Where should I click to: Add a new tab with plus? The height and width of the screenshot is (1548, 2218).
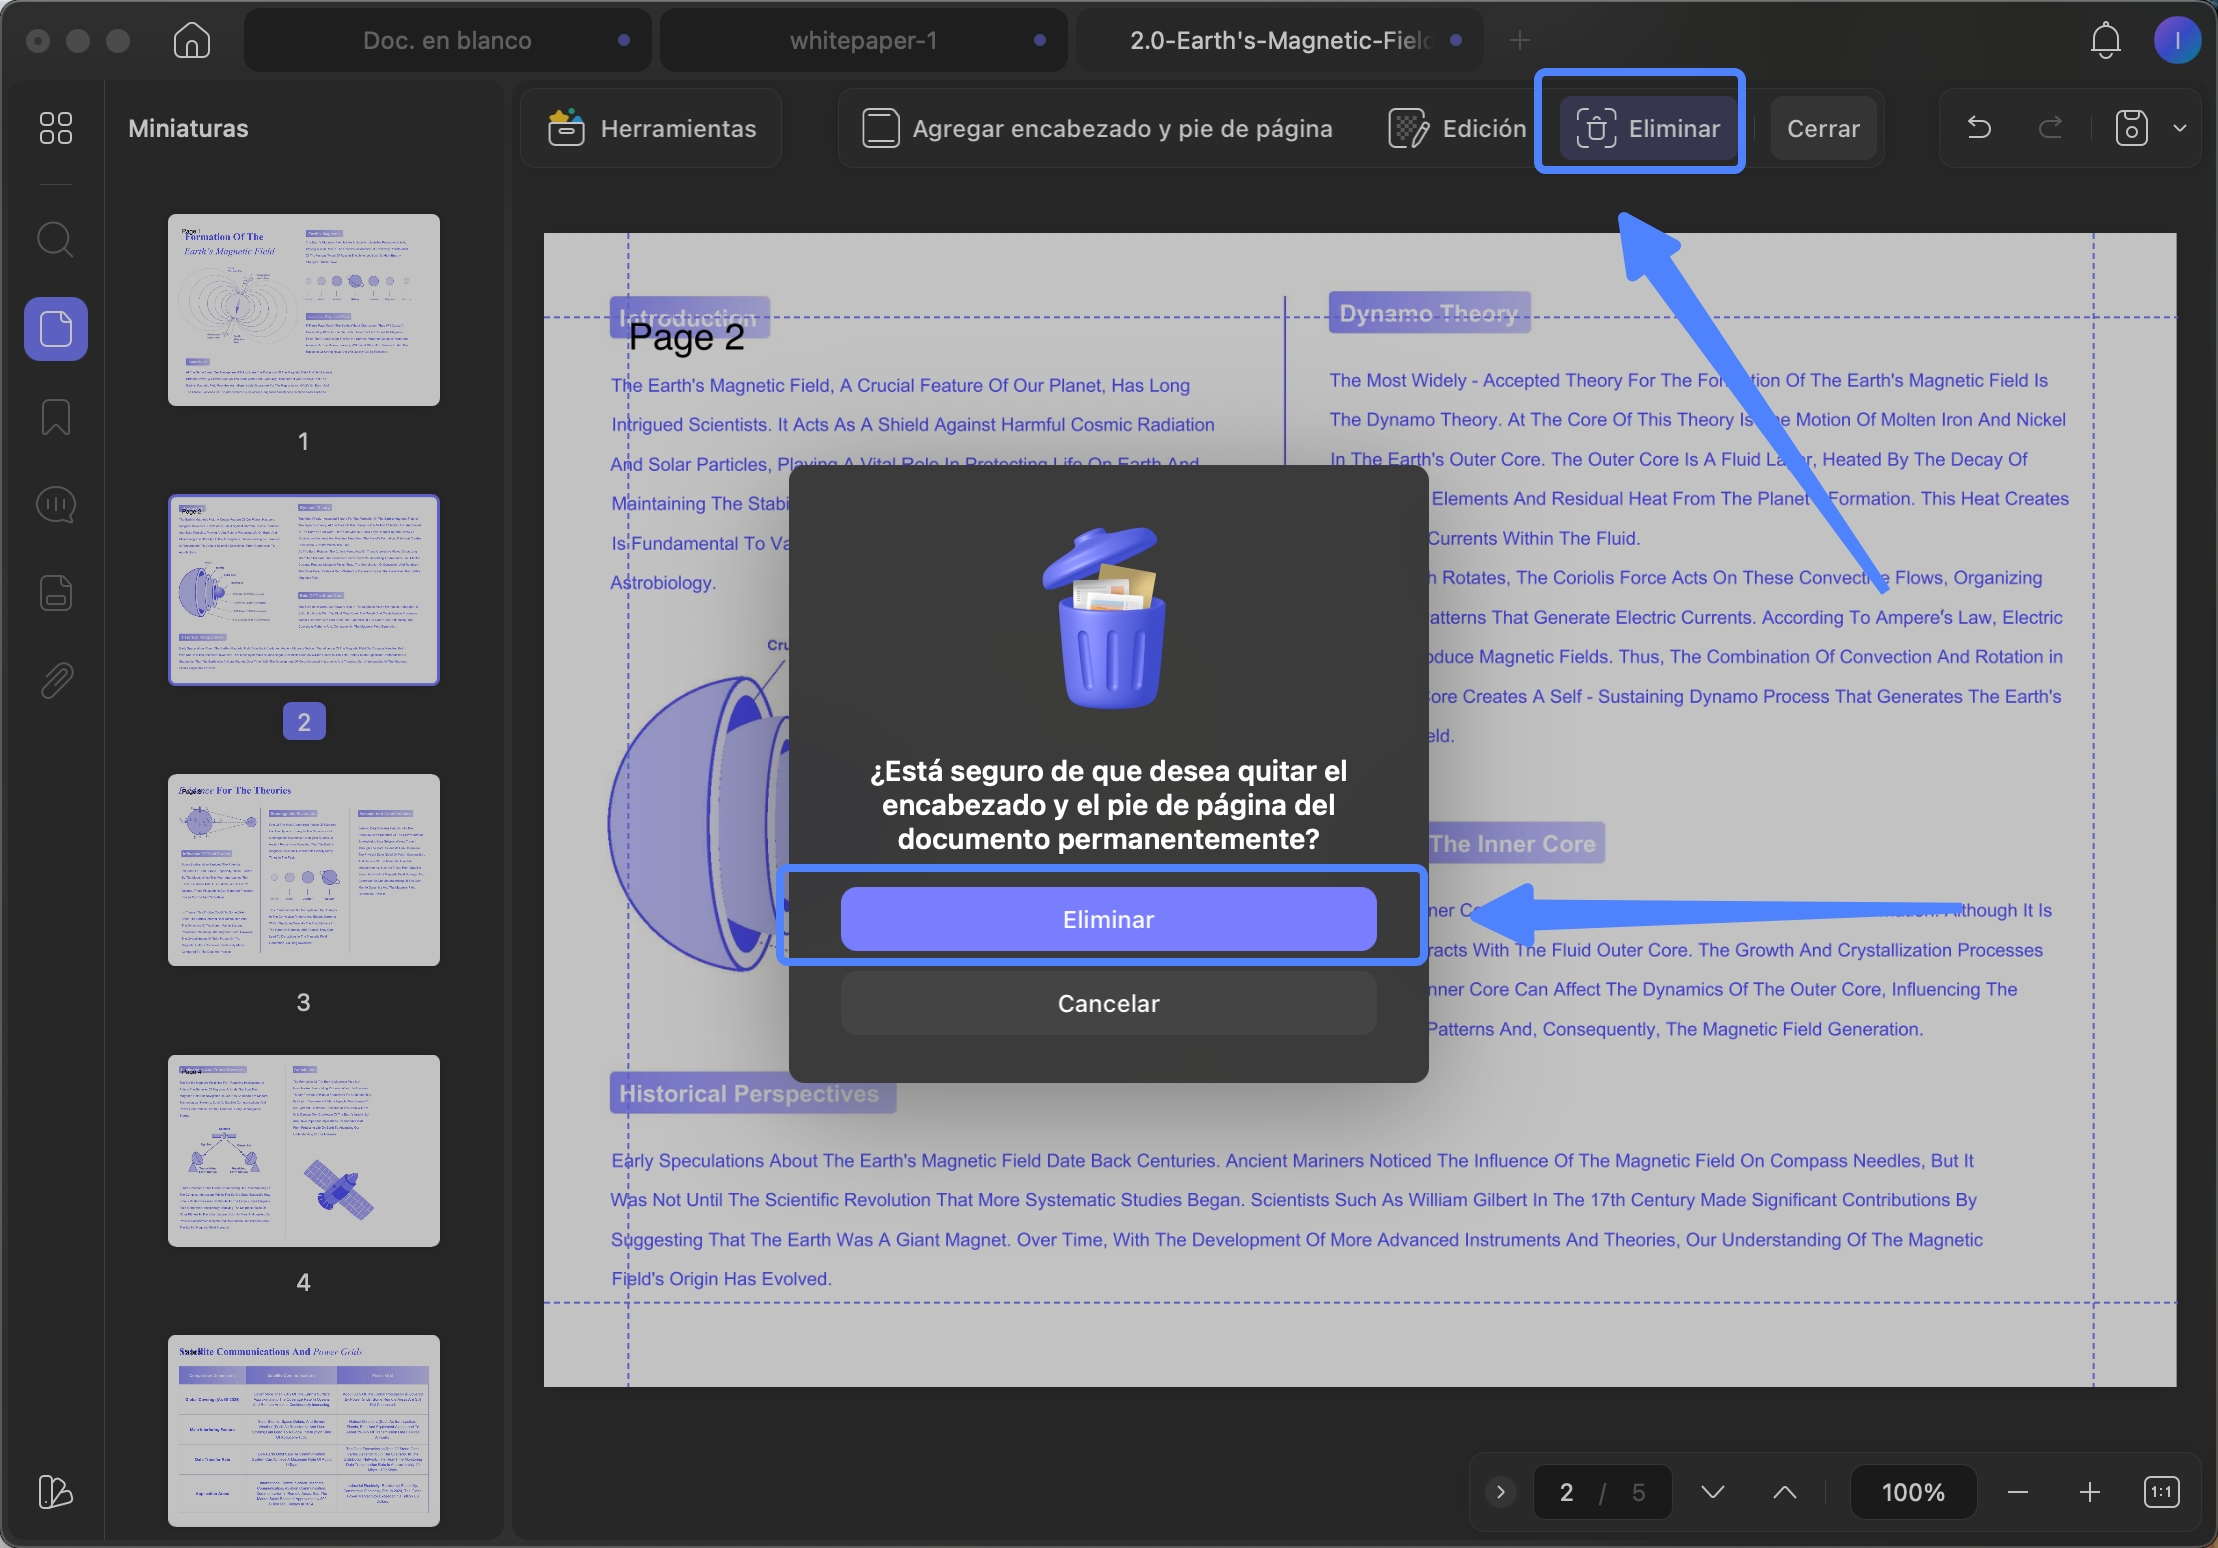1520,40
